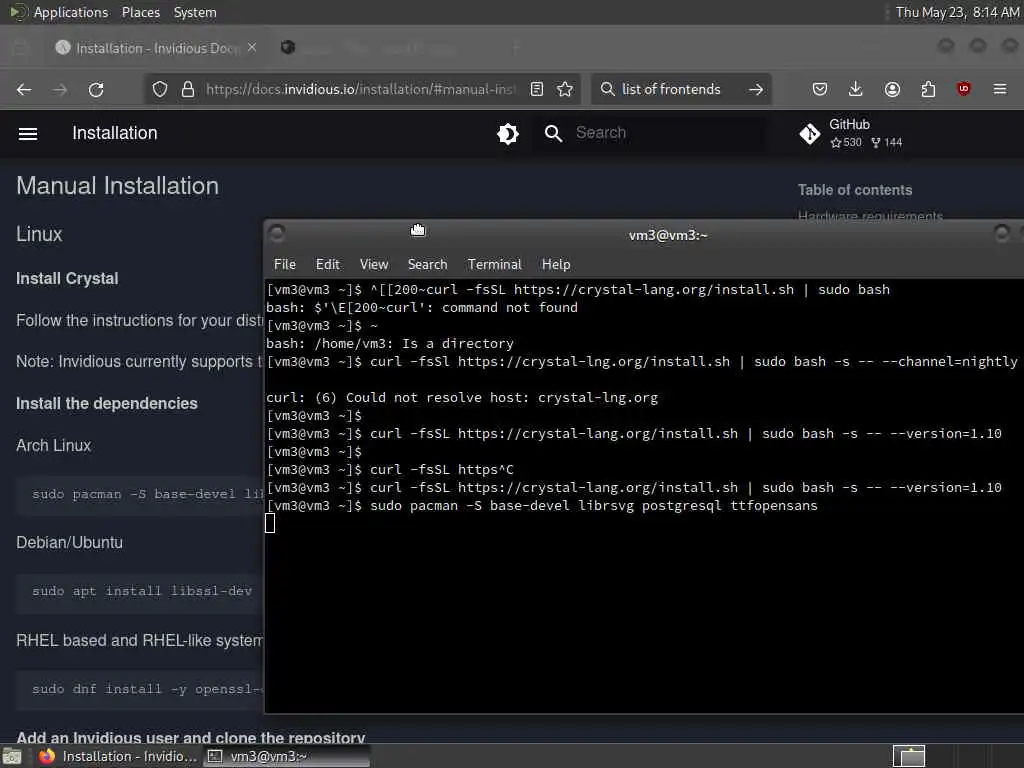Open the Applications menu in top panel
Image resolution: width=1024 pixels, height=768 pixels.
pyautogui.click(x=71, y=12)
